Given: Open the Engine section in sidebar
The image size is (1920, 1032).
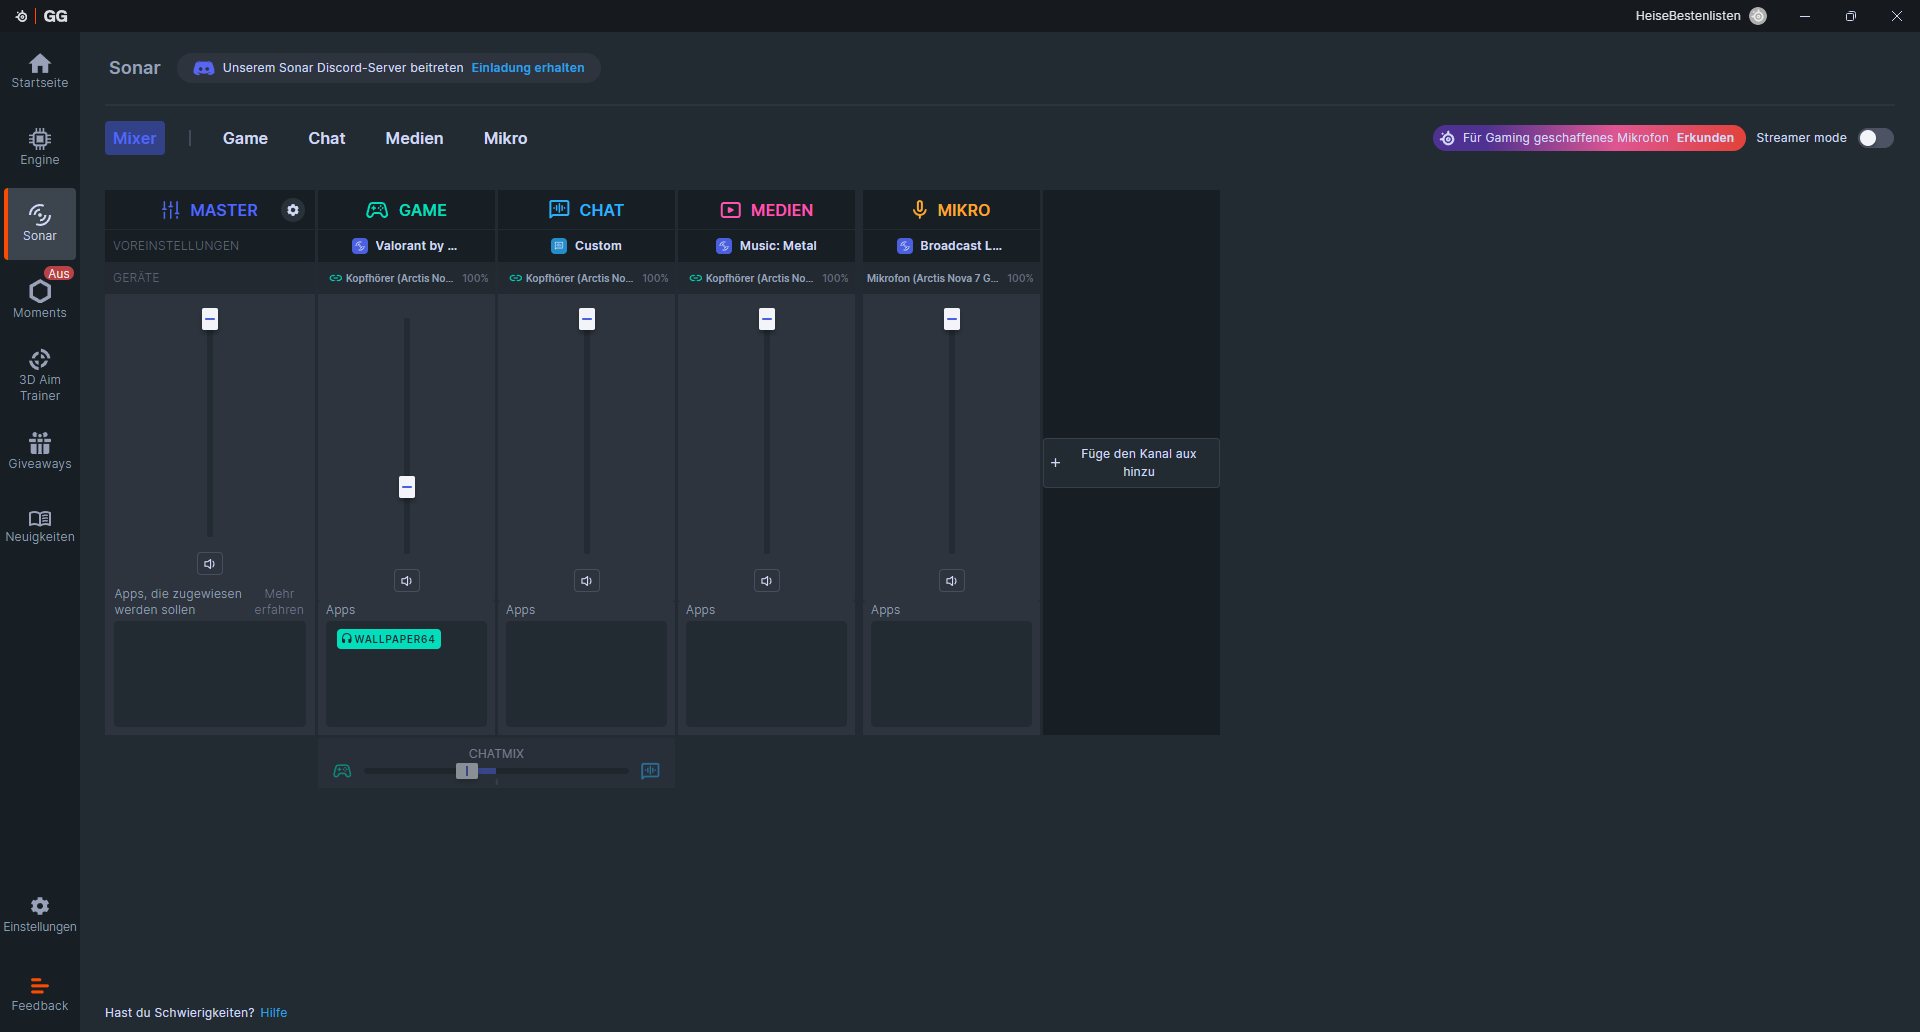Looking at the screenshot, I should click(40, 147).
